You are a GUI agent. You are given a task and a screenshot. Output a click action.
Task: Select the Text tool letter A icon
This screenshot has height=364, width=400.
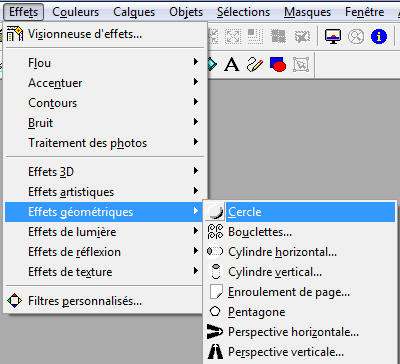click(x=232, y=64)
